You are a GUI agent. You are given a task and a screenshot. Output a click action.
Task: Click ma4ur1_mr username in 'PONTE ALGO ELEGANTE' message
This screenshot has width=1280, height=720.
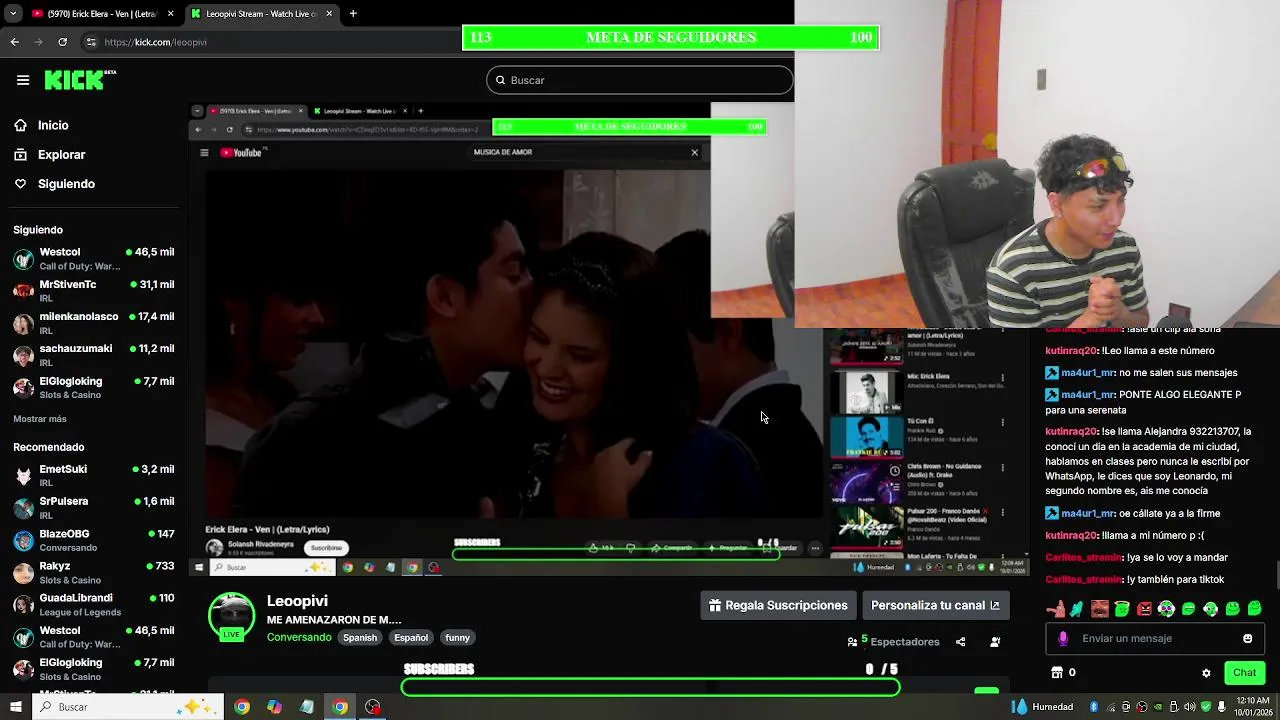(1087, 395)
